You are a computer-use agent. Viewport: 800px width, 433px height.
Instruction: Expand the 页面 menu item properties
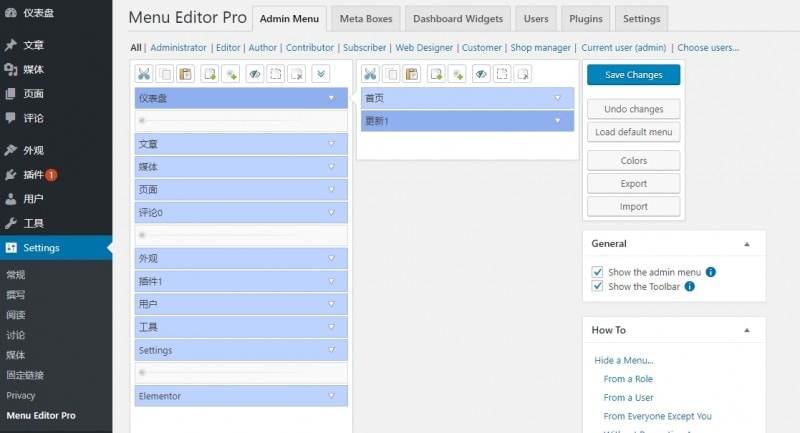[332, 189]
